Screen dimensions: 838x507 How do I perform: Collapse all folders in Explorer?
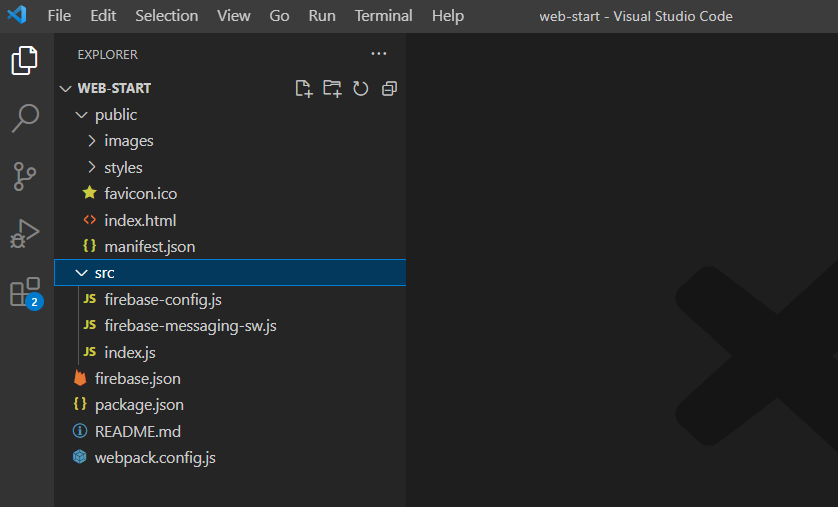click(389, 88)
